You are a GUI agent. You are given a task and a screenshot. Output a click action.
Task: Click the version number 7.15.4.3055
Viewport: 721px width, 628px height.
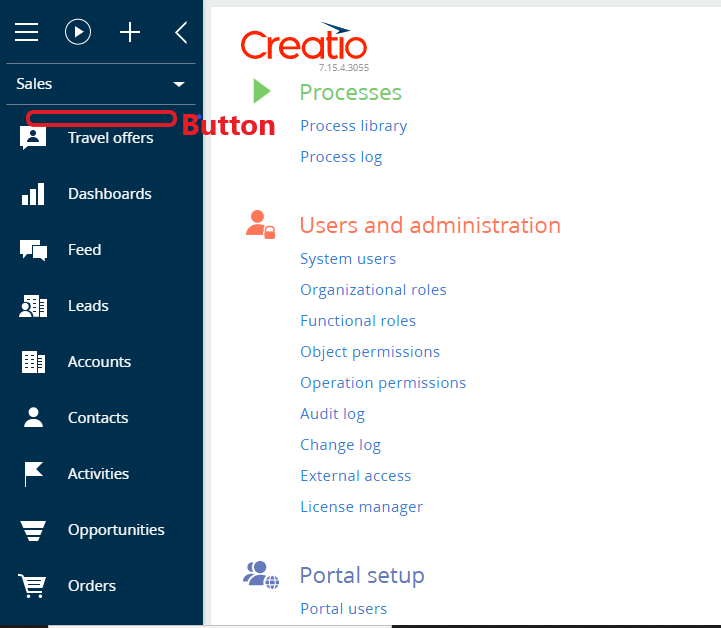[x=344, y=68]
